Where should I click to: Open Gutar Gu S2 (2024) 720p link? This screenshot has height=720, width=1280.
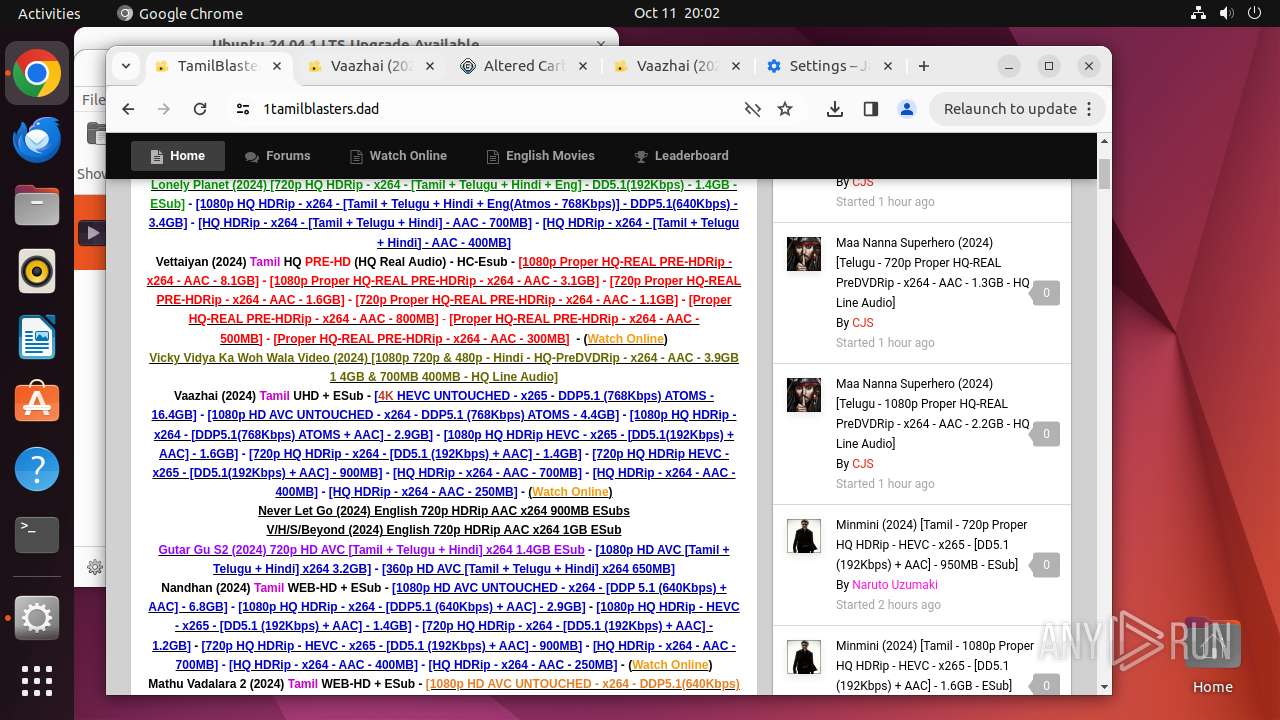point(371,550)
